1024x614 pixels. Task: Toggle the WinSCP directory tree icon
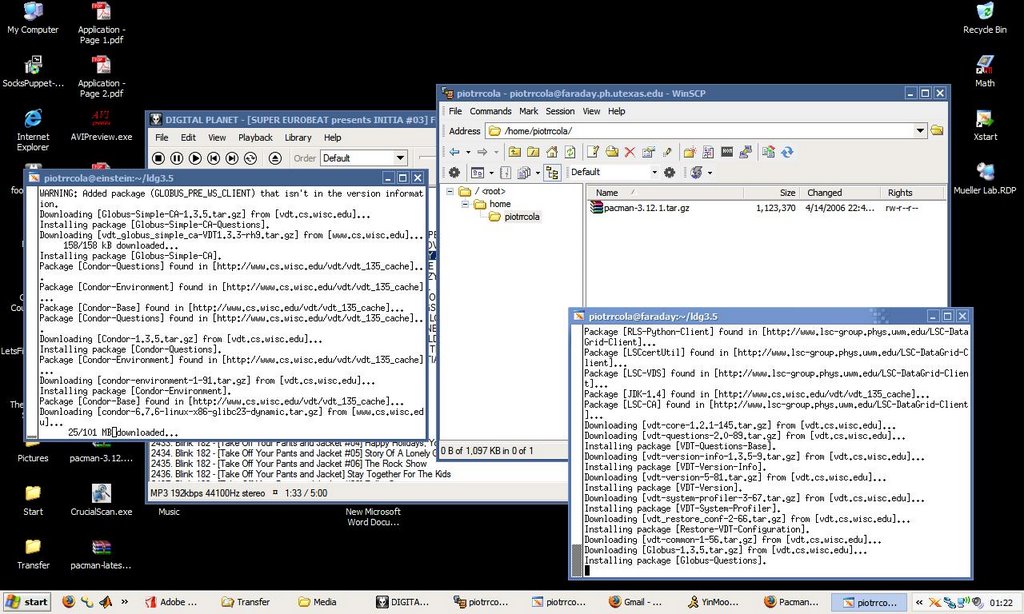click(552, 172)
